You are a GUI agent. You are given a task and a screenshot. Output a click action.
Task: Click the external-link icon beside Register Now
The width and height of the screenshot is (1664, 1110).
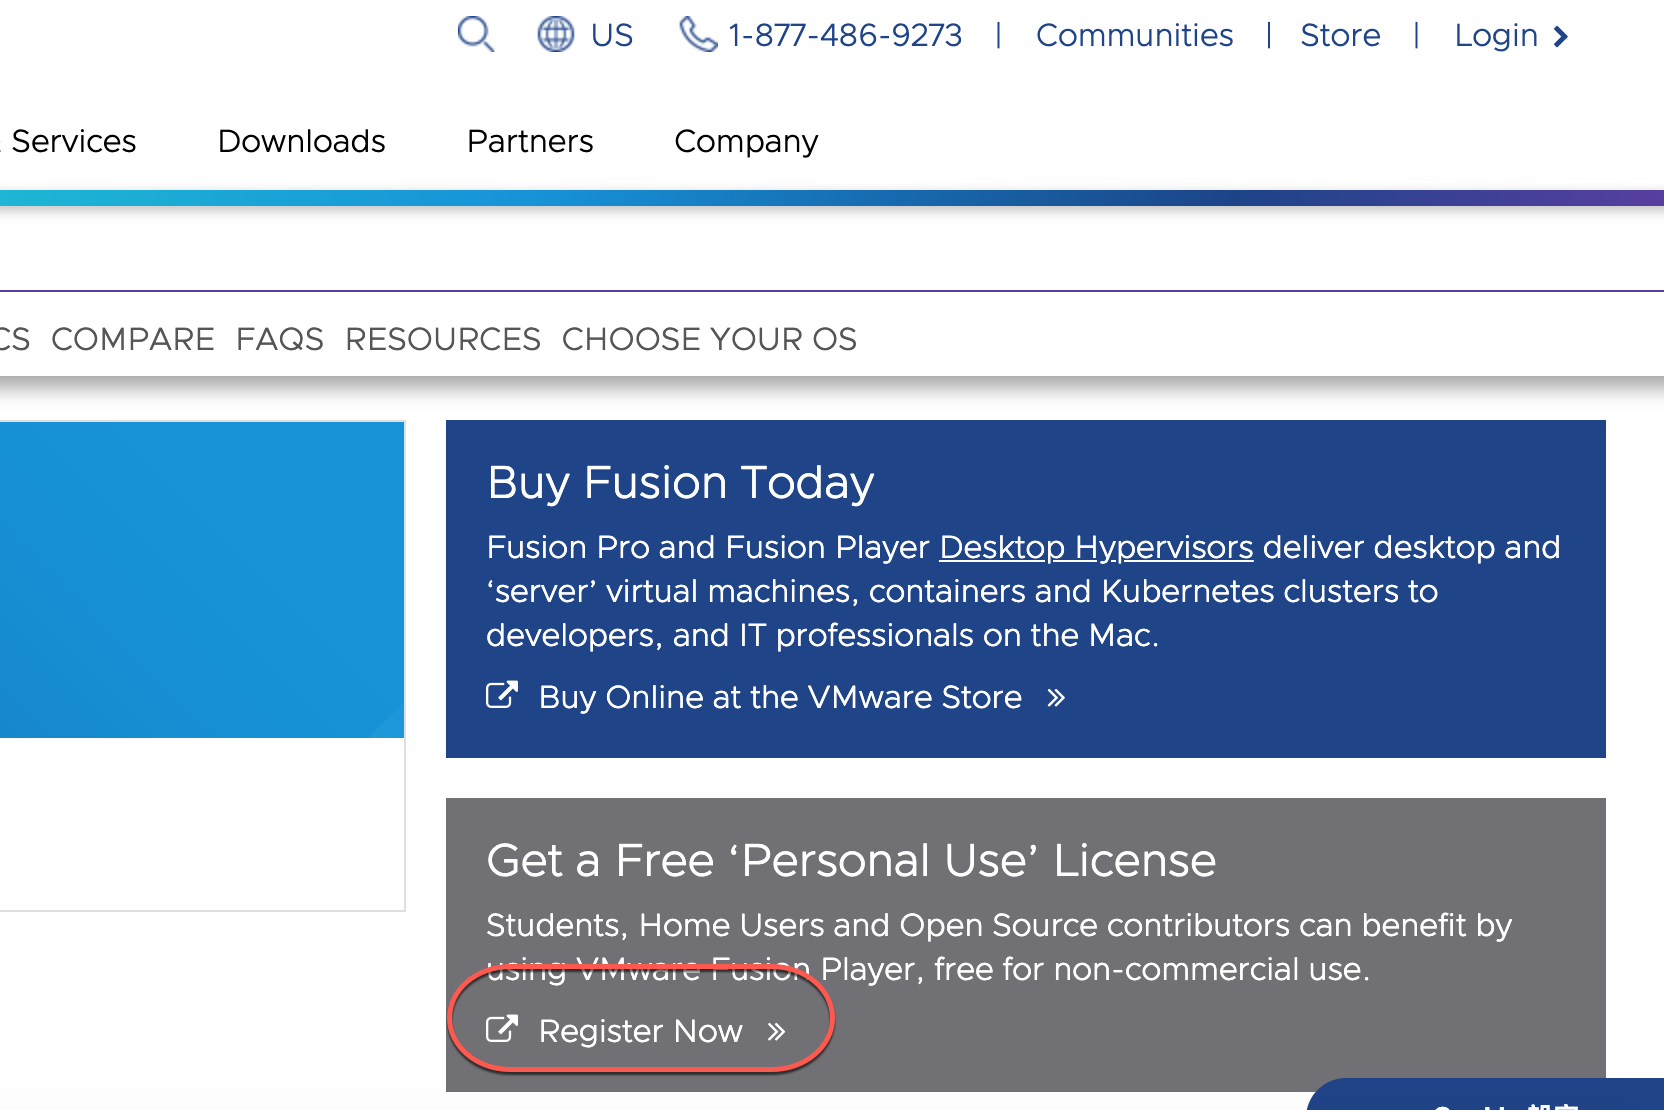[503, 1029]
